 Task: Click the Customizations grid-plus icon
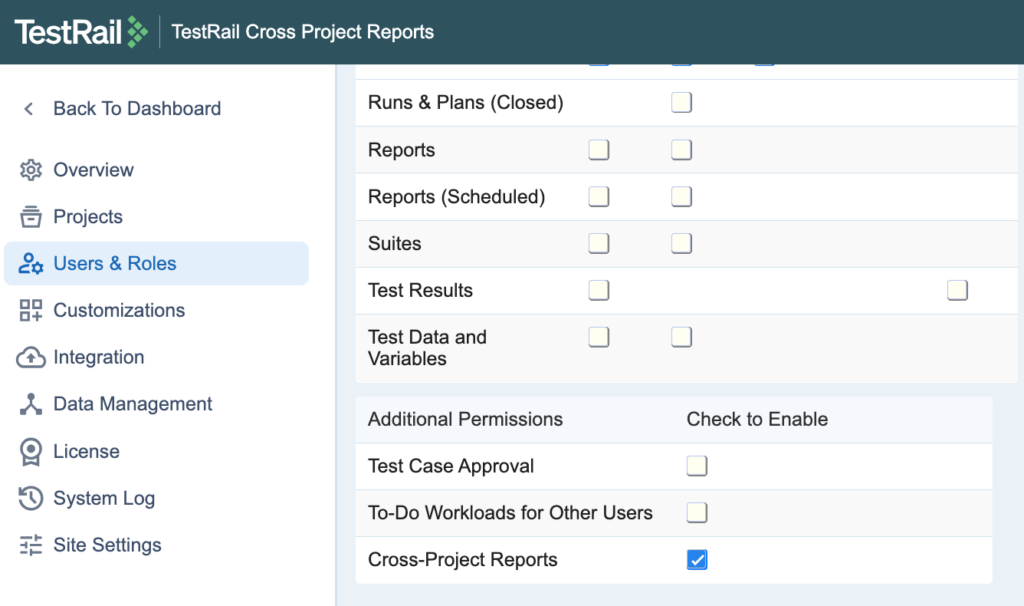click(x=31, y=311)
